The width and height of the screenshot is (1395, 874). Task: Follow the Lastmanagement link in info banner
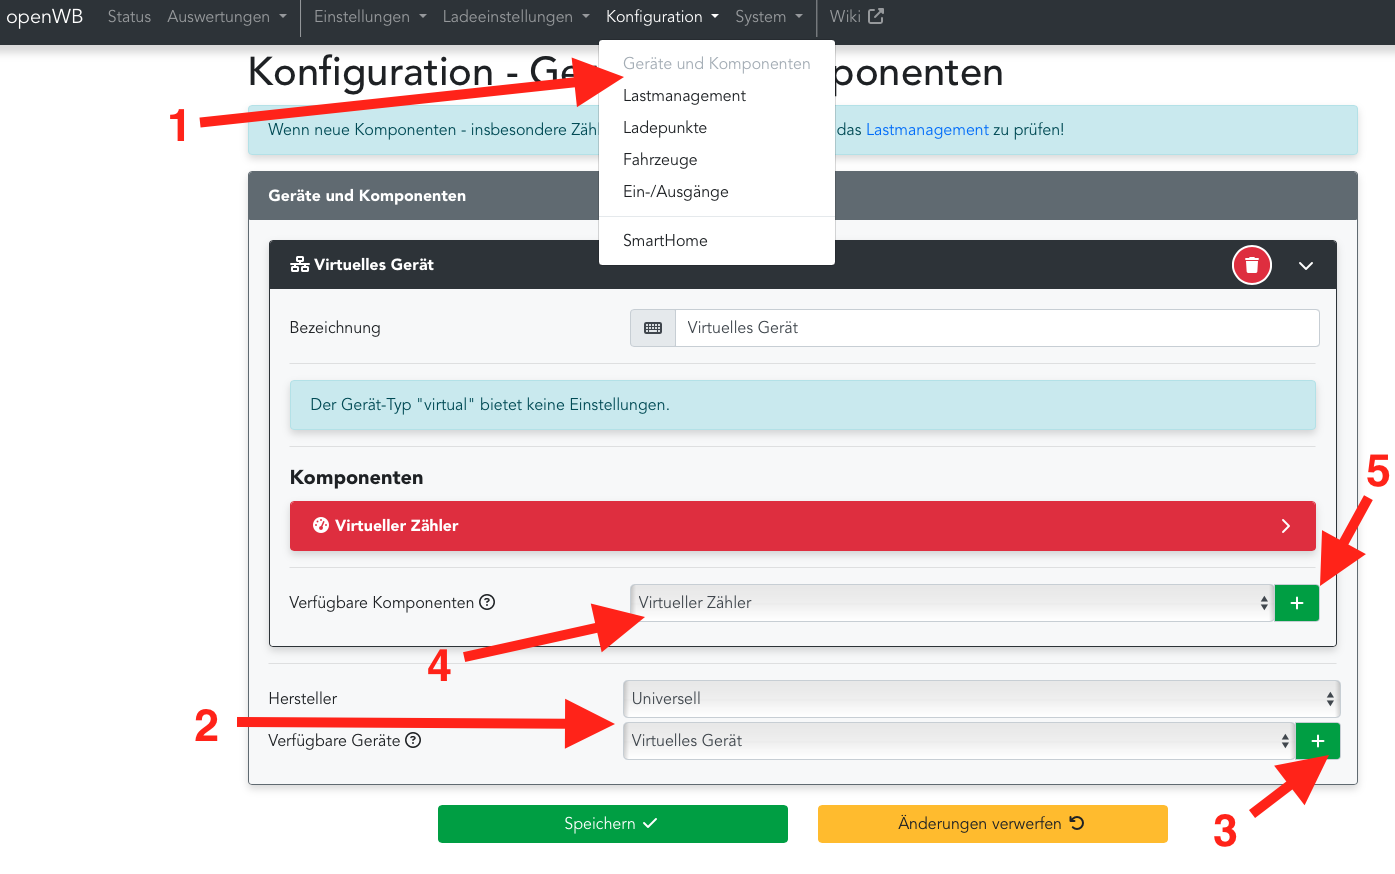click(927, 130)
